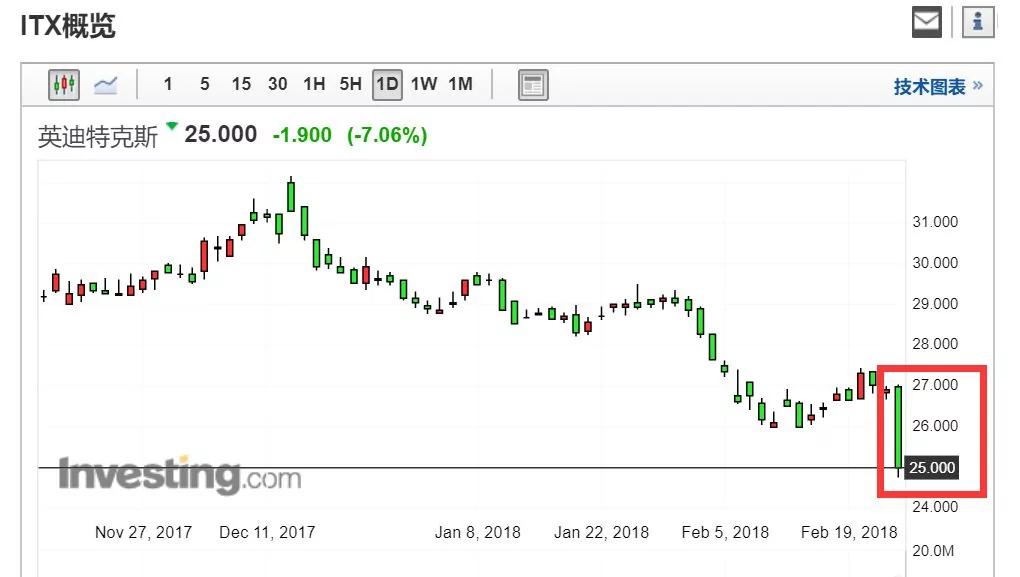Screen dimensions: 1020x577
Task: Select the 1D daily timeframe
Action: [x=387, y=85]
